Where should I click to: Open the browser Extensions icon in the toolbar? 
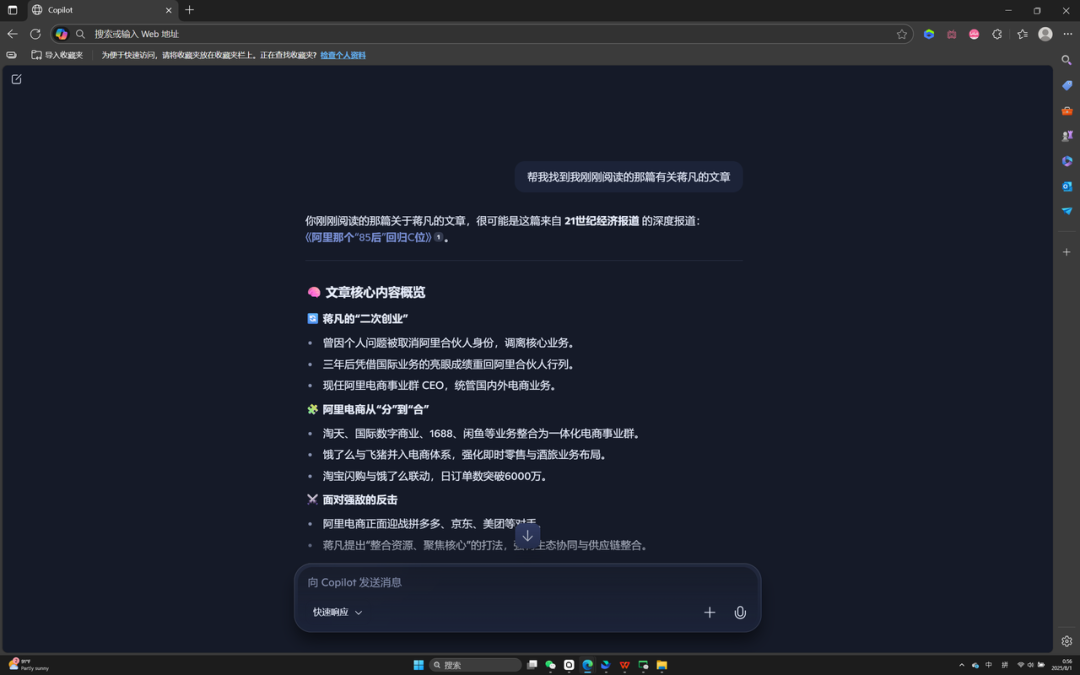click(996, 33)
